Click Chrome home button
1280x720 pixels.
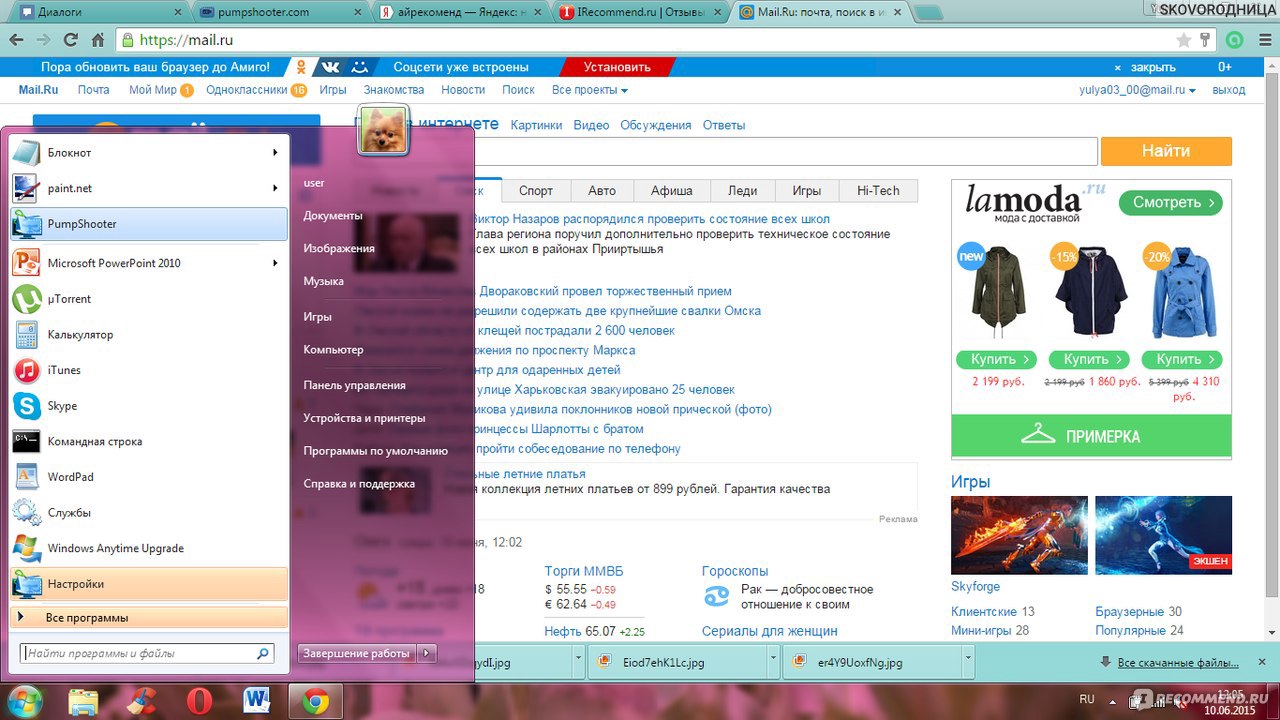(98, 40)
